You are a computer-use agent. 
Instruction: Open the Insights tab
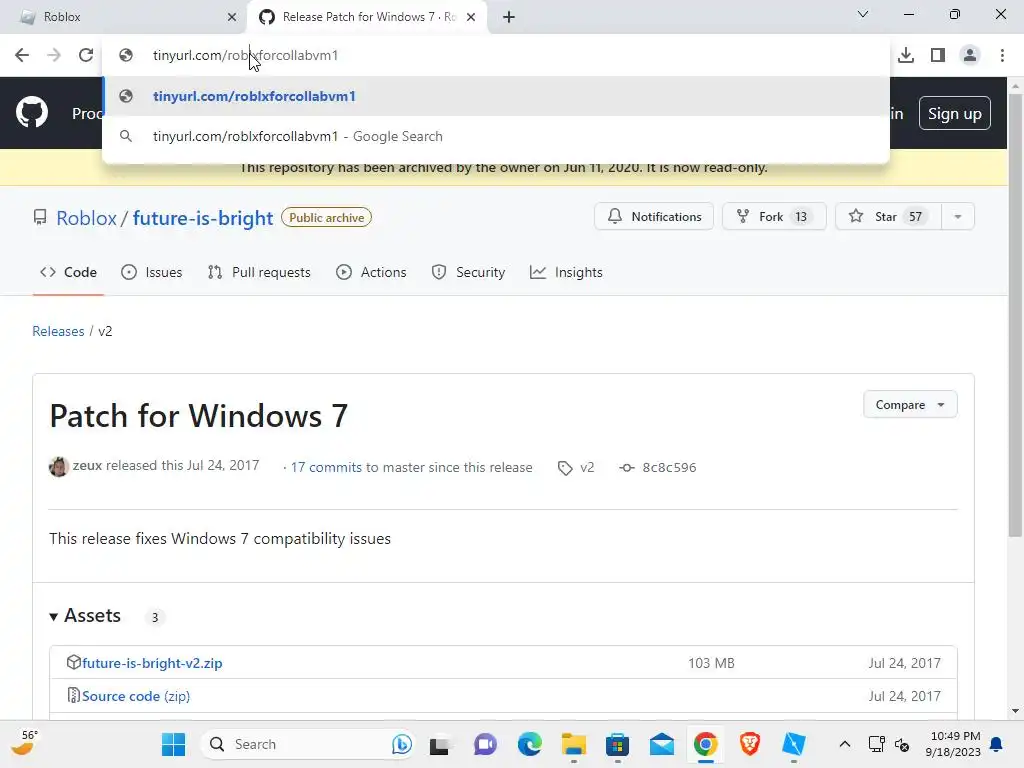pyautogui.click(x=566, y=272)
